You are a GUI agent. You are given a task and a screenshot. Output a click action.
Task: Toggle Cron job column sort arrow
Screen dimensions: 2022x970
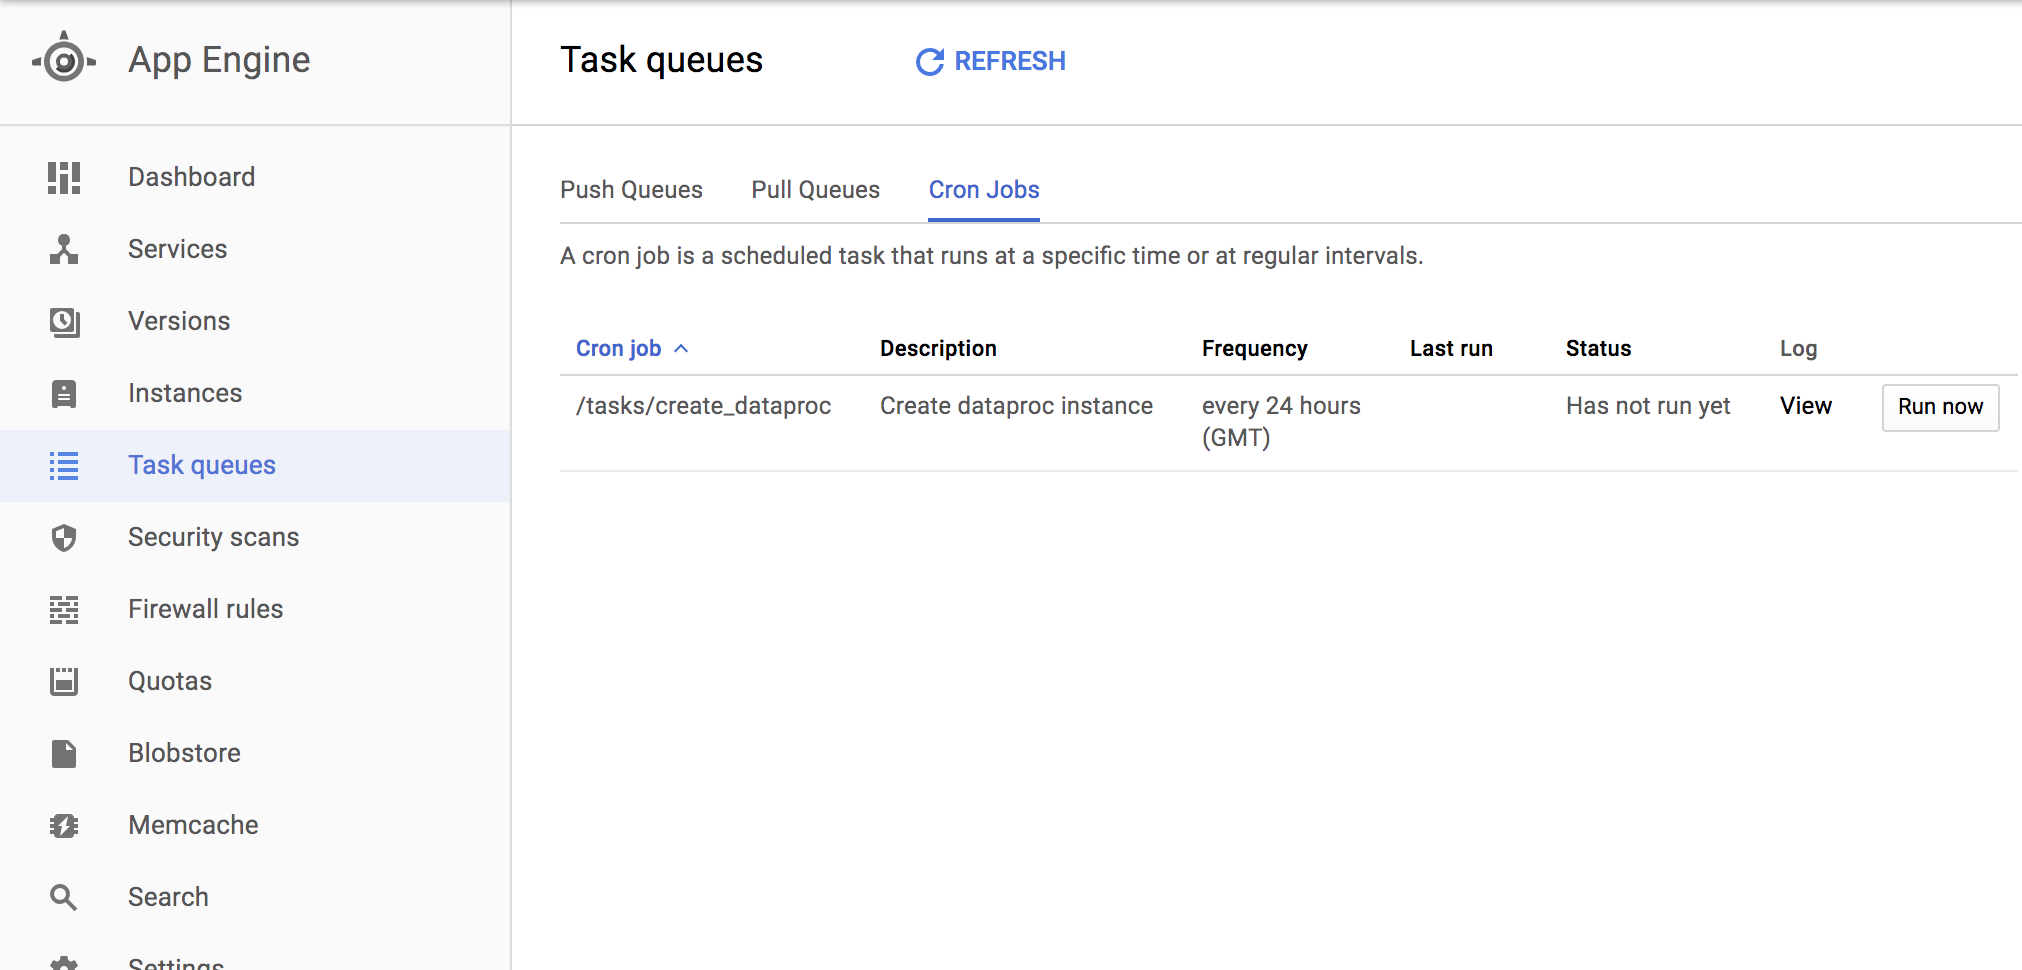[681, 349]
